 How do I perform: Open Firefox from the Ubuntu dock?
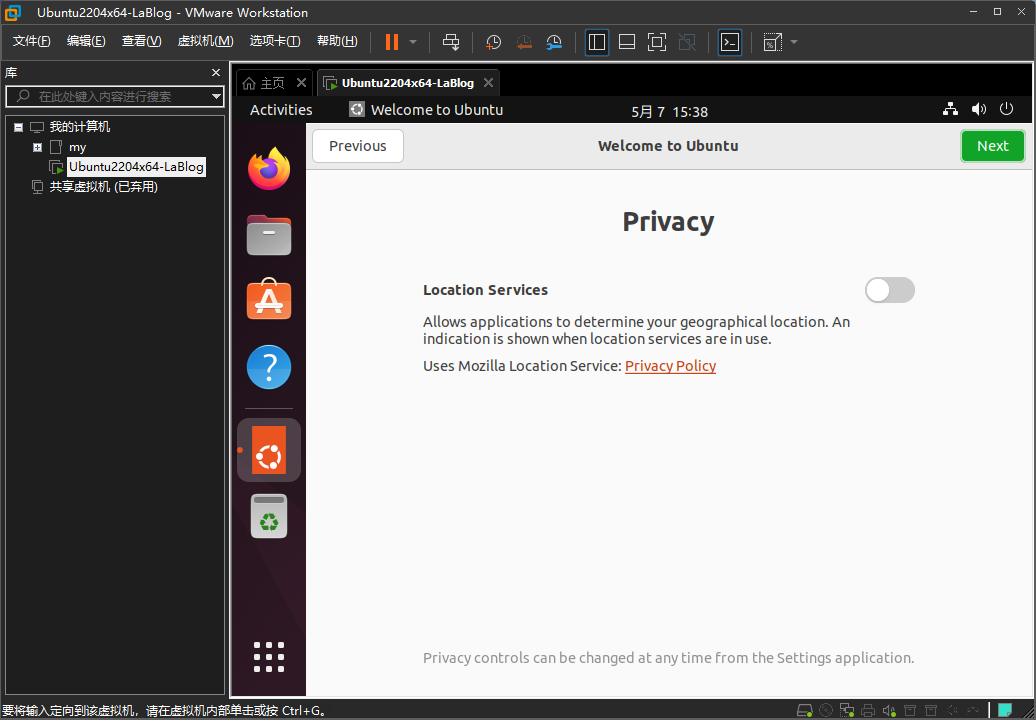(x=269, y=169)
